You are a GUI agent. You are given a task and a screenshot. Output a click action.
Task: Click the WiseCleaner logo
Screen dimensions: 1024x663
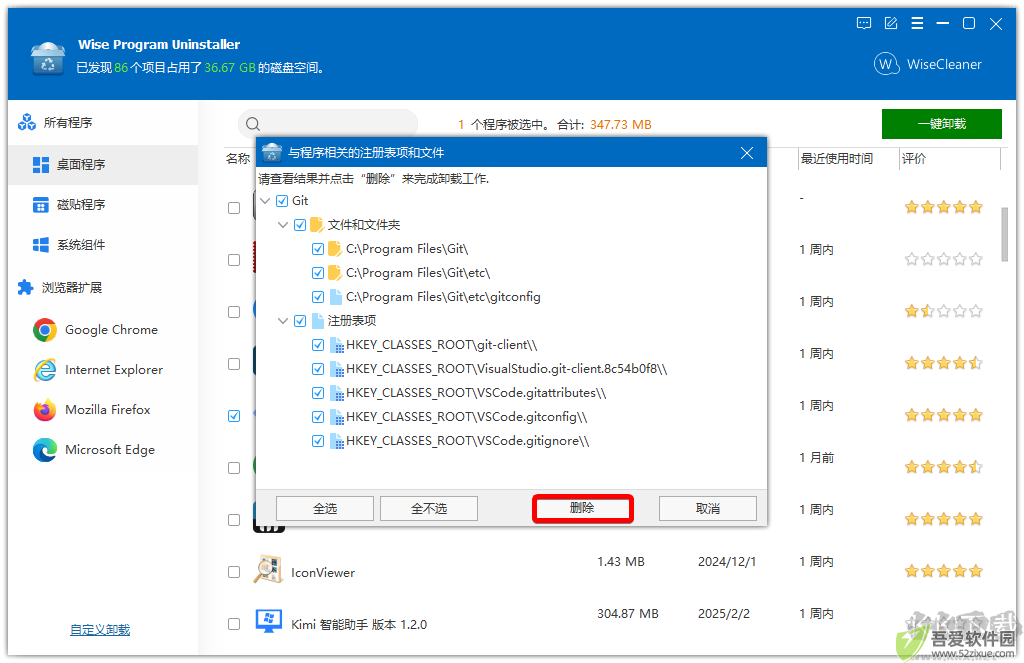927,64
